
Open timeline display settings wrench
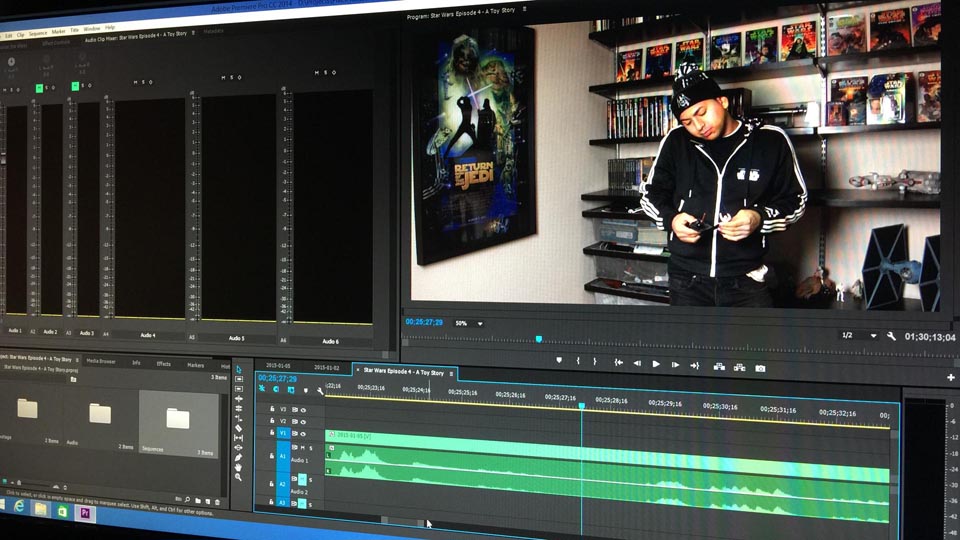tap(319, 390)
